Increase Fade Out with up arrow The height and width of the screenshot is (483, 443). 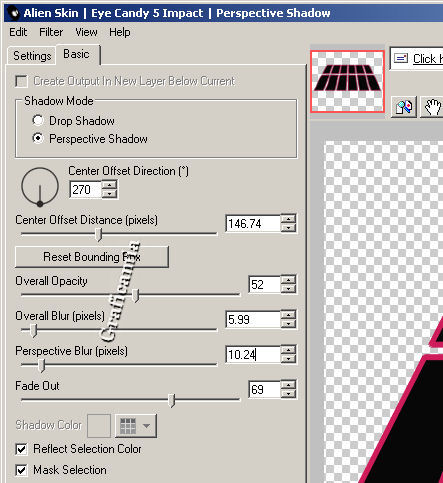point(289,385)
